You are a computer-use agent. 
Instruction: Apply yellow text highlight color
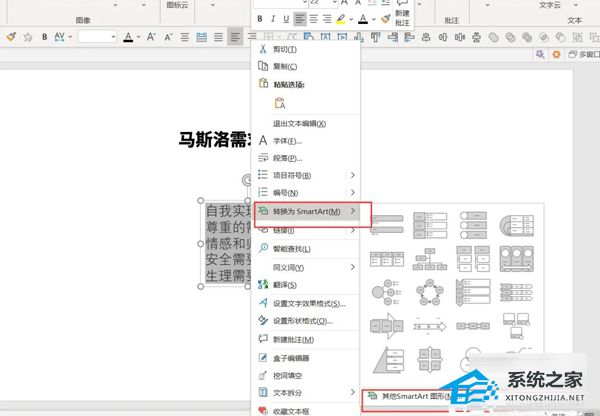tap(341, 19)
